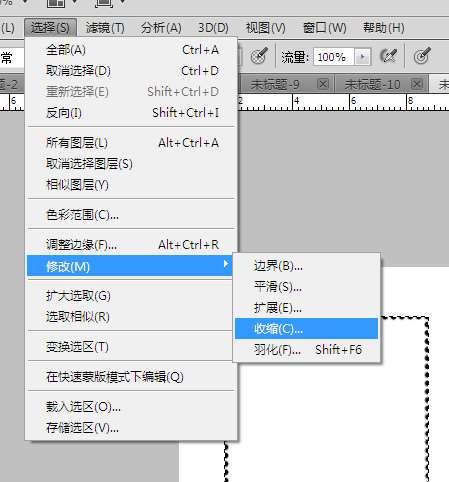The width and height of the screenshot is (449, 482).
Task: Close the 未标题-10 document tab
Action: point(417,84)
